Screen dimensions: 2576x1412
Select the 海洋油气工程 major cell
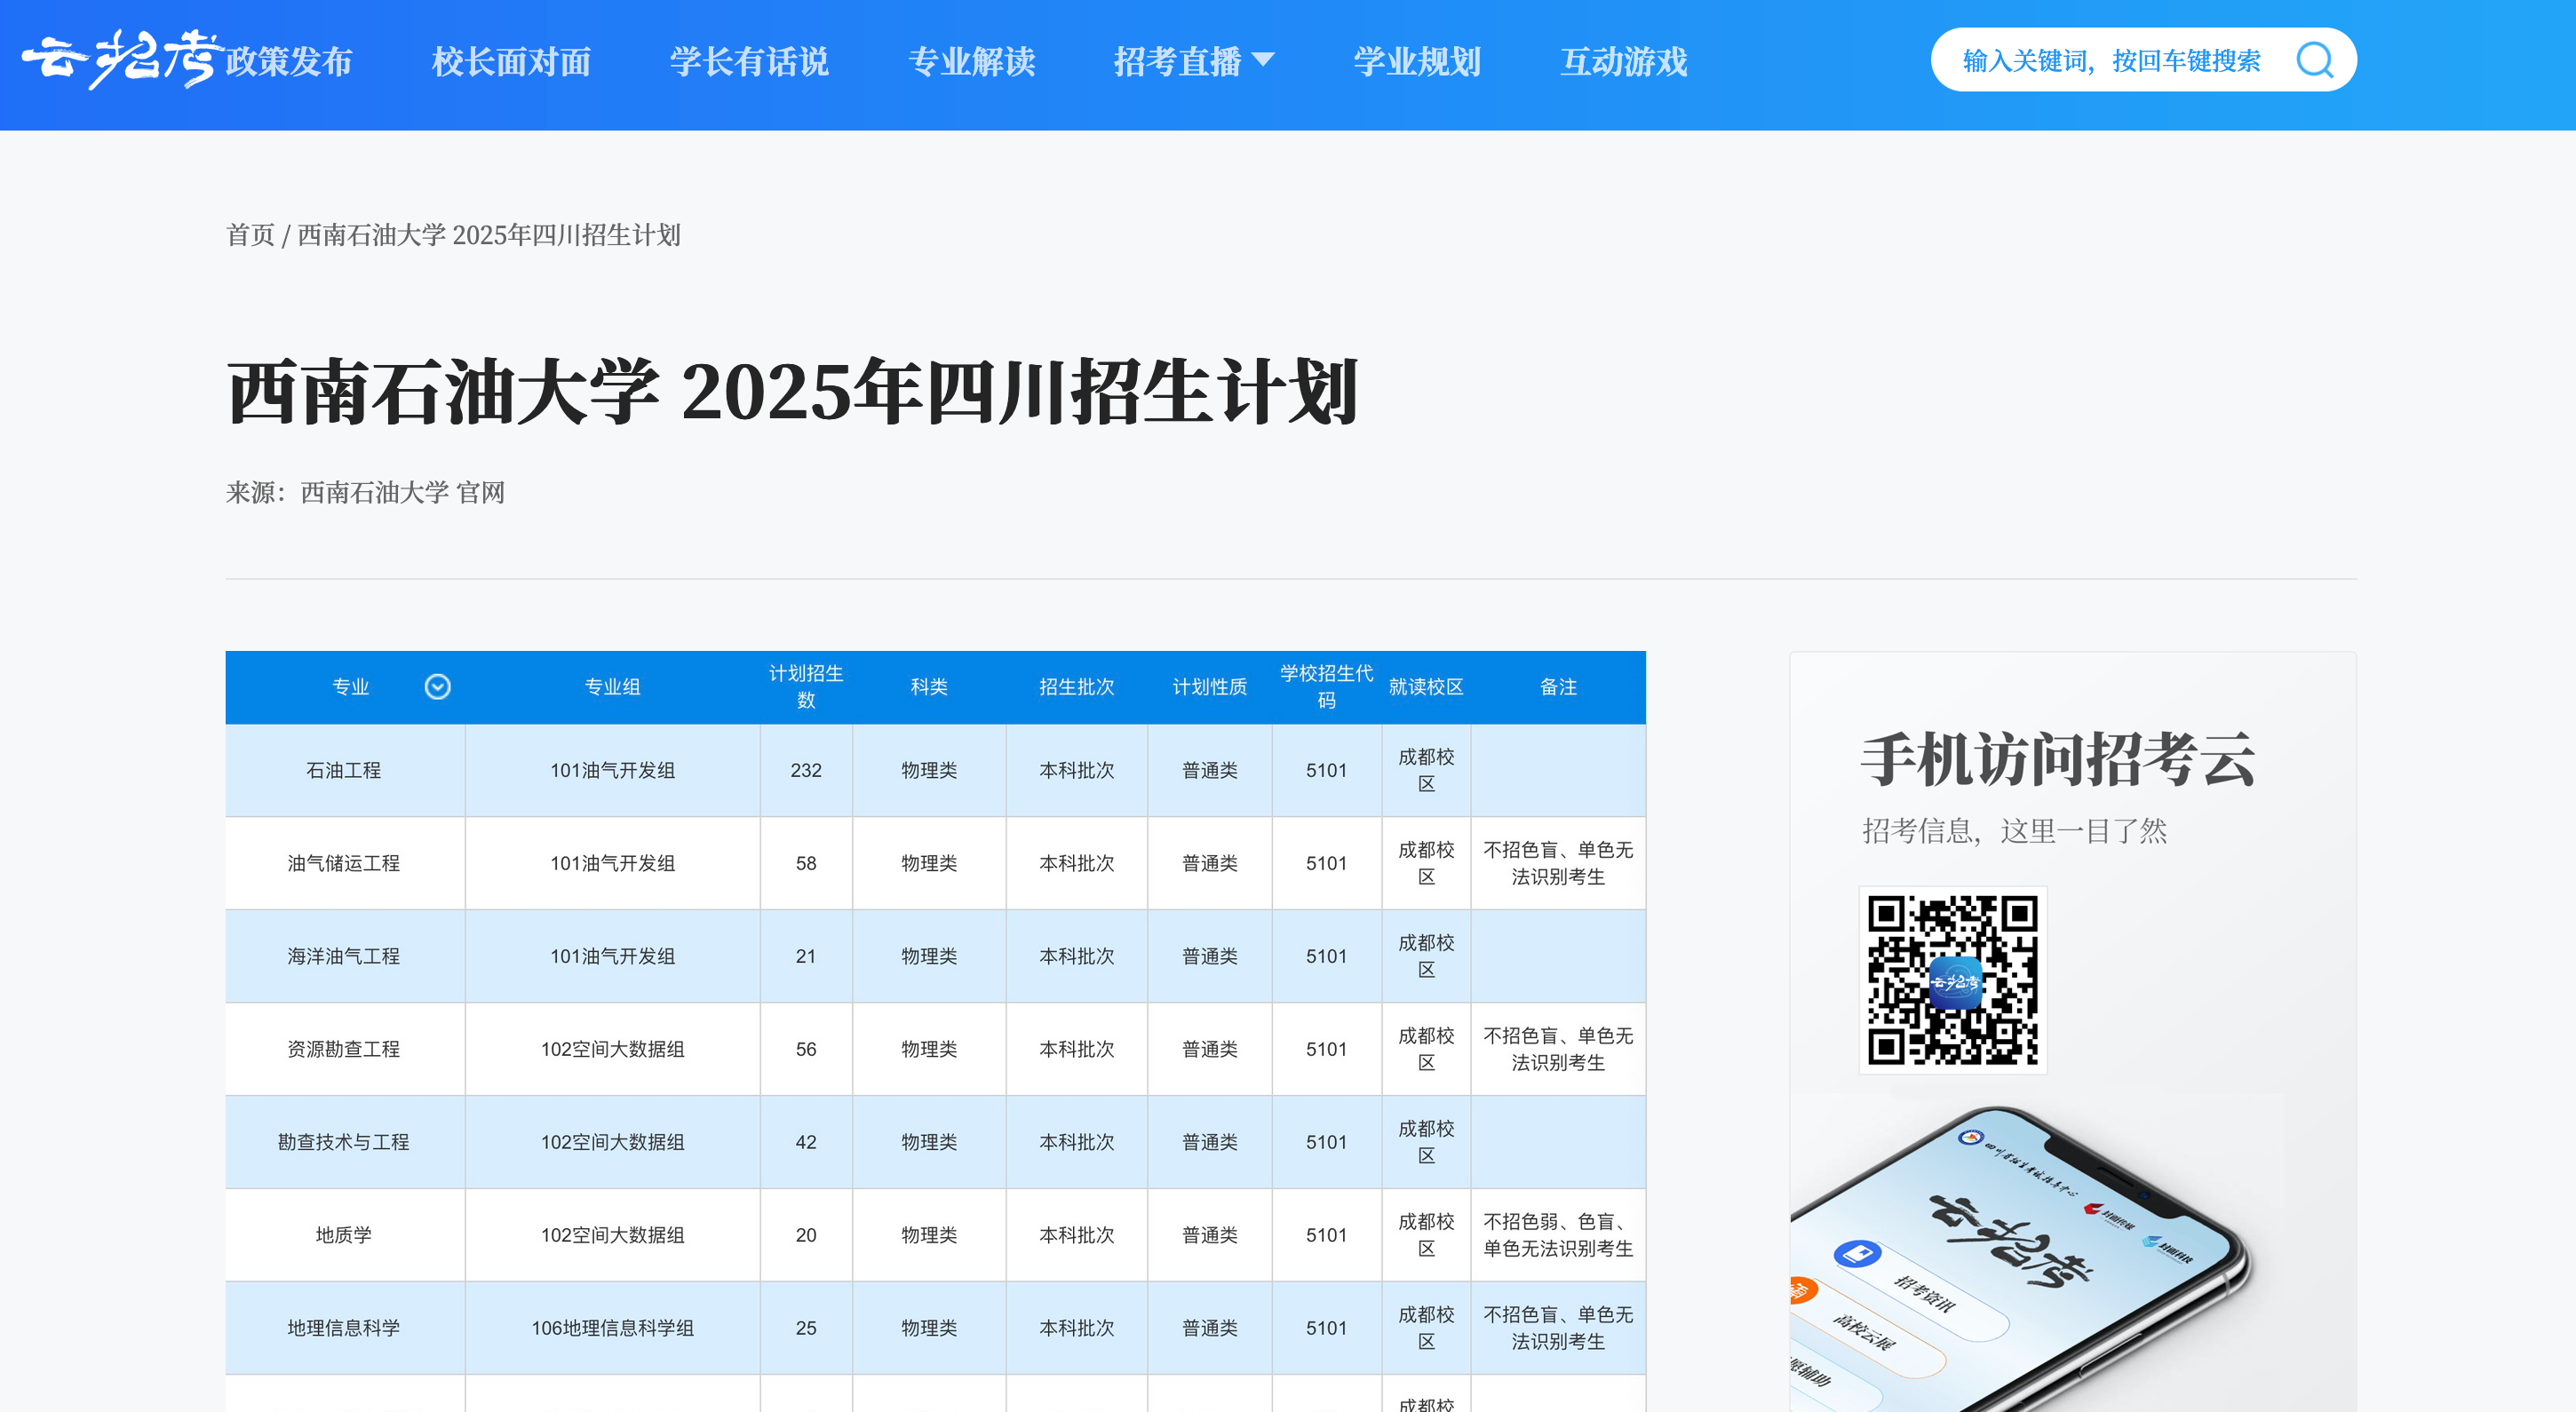click(x=344, y=956)
